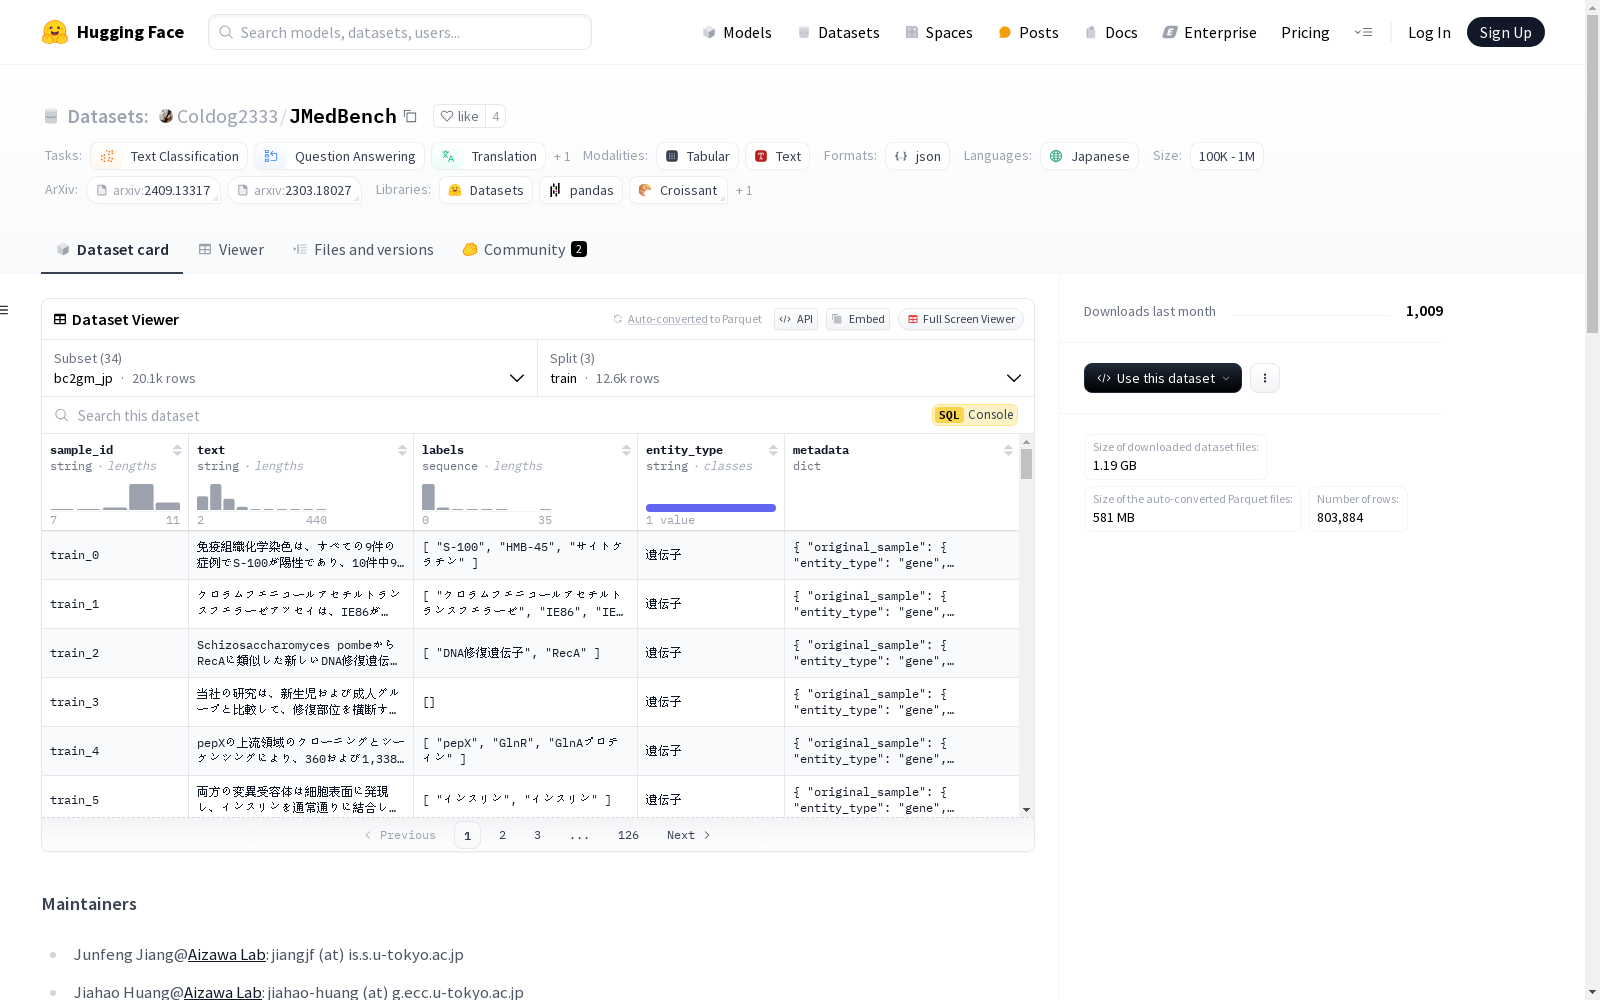Image resolution: width=1600 pixels, height=1000 pixels.
Task: Open the SQL Console
Action: pos(975,415)
